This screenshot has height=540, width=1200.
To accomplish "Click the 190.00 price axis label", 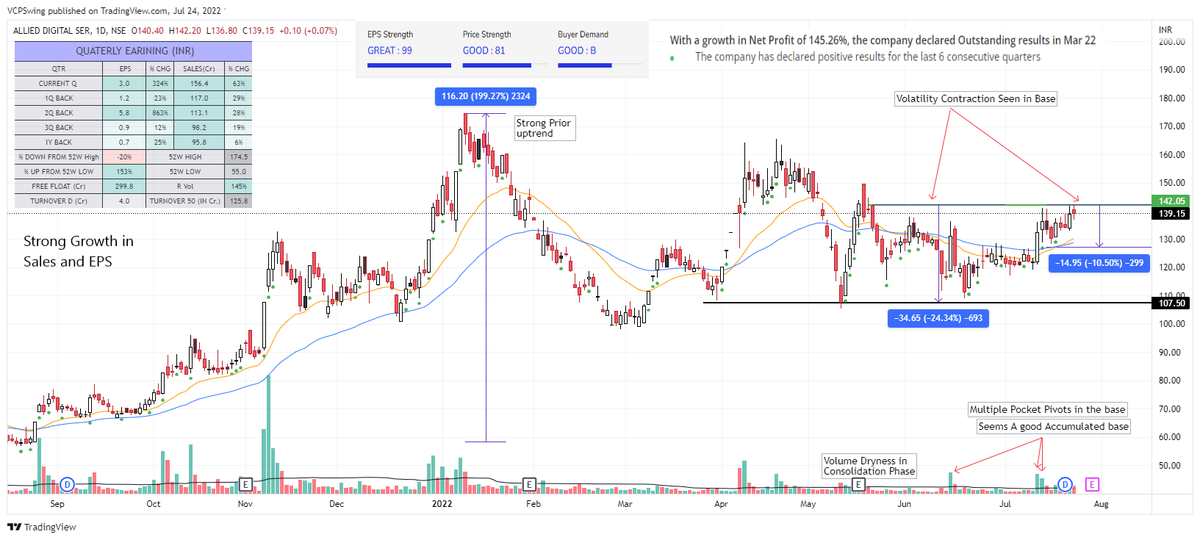I will pyautogui.click(x=1172, y=70).
